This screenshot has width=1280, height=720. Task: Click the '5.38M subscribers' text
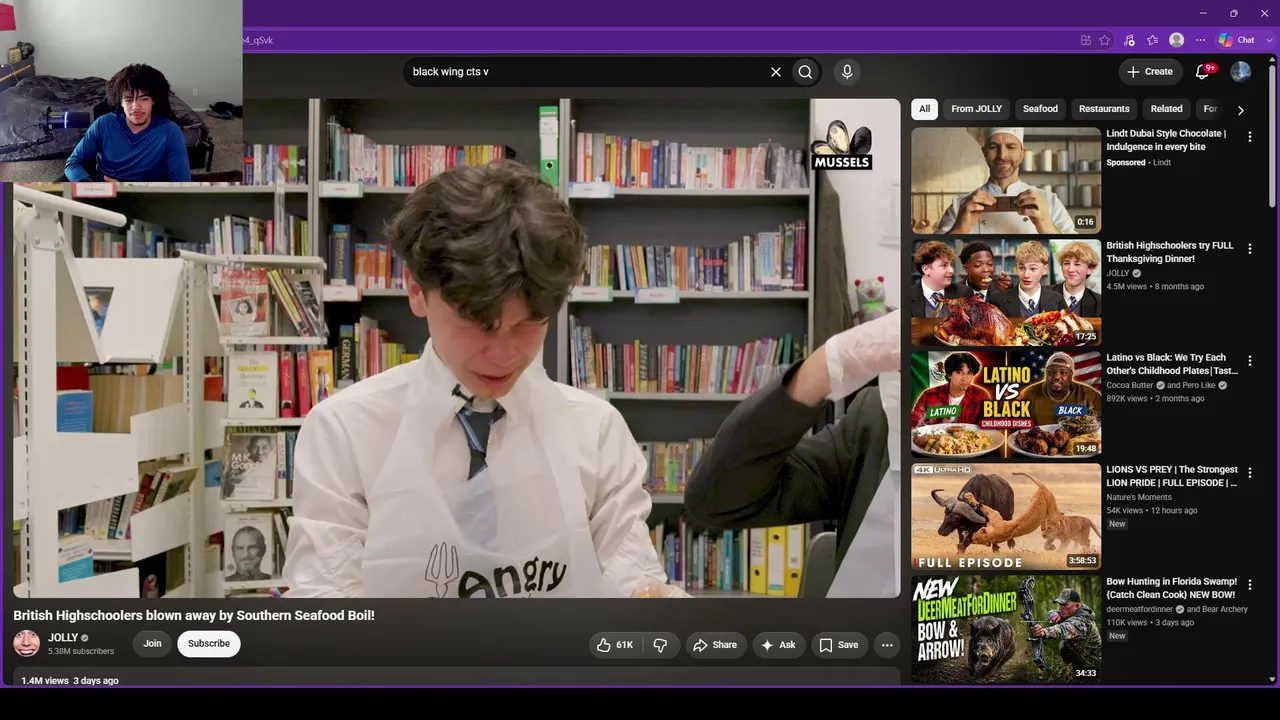(81, 651)
